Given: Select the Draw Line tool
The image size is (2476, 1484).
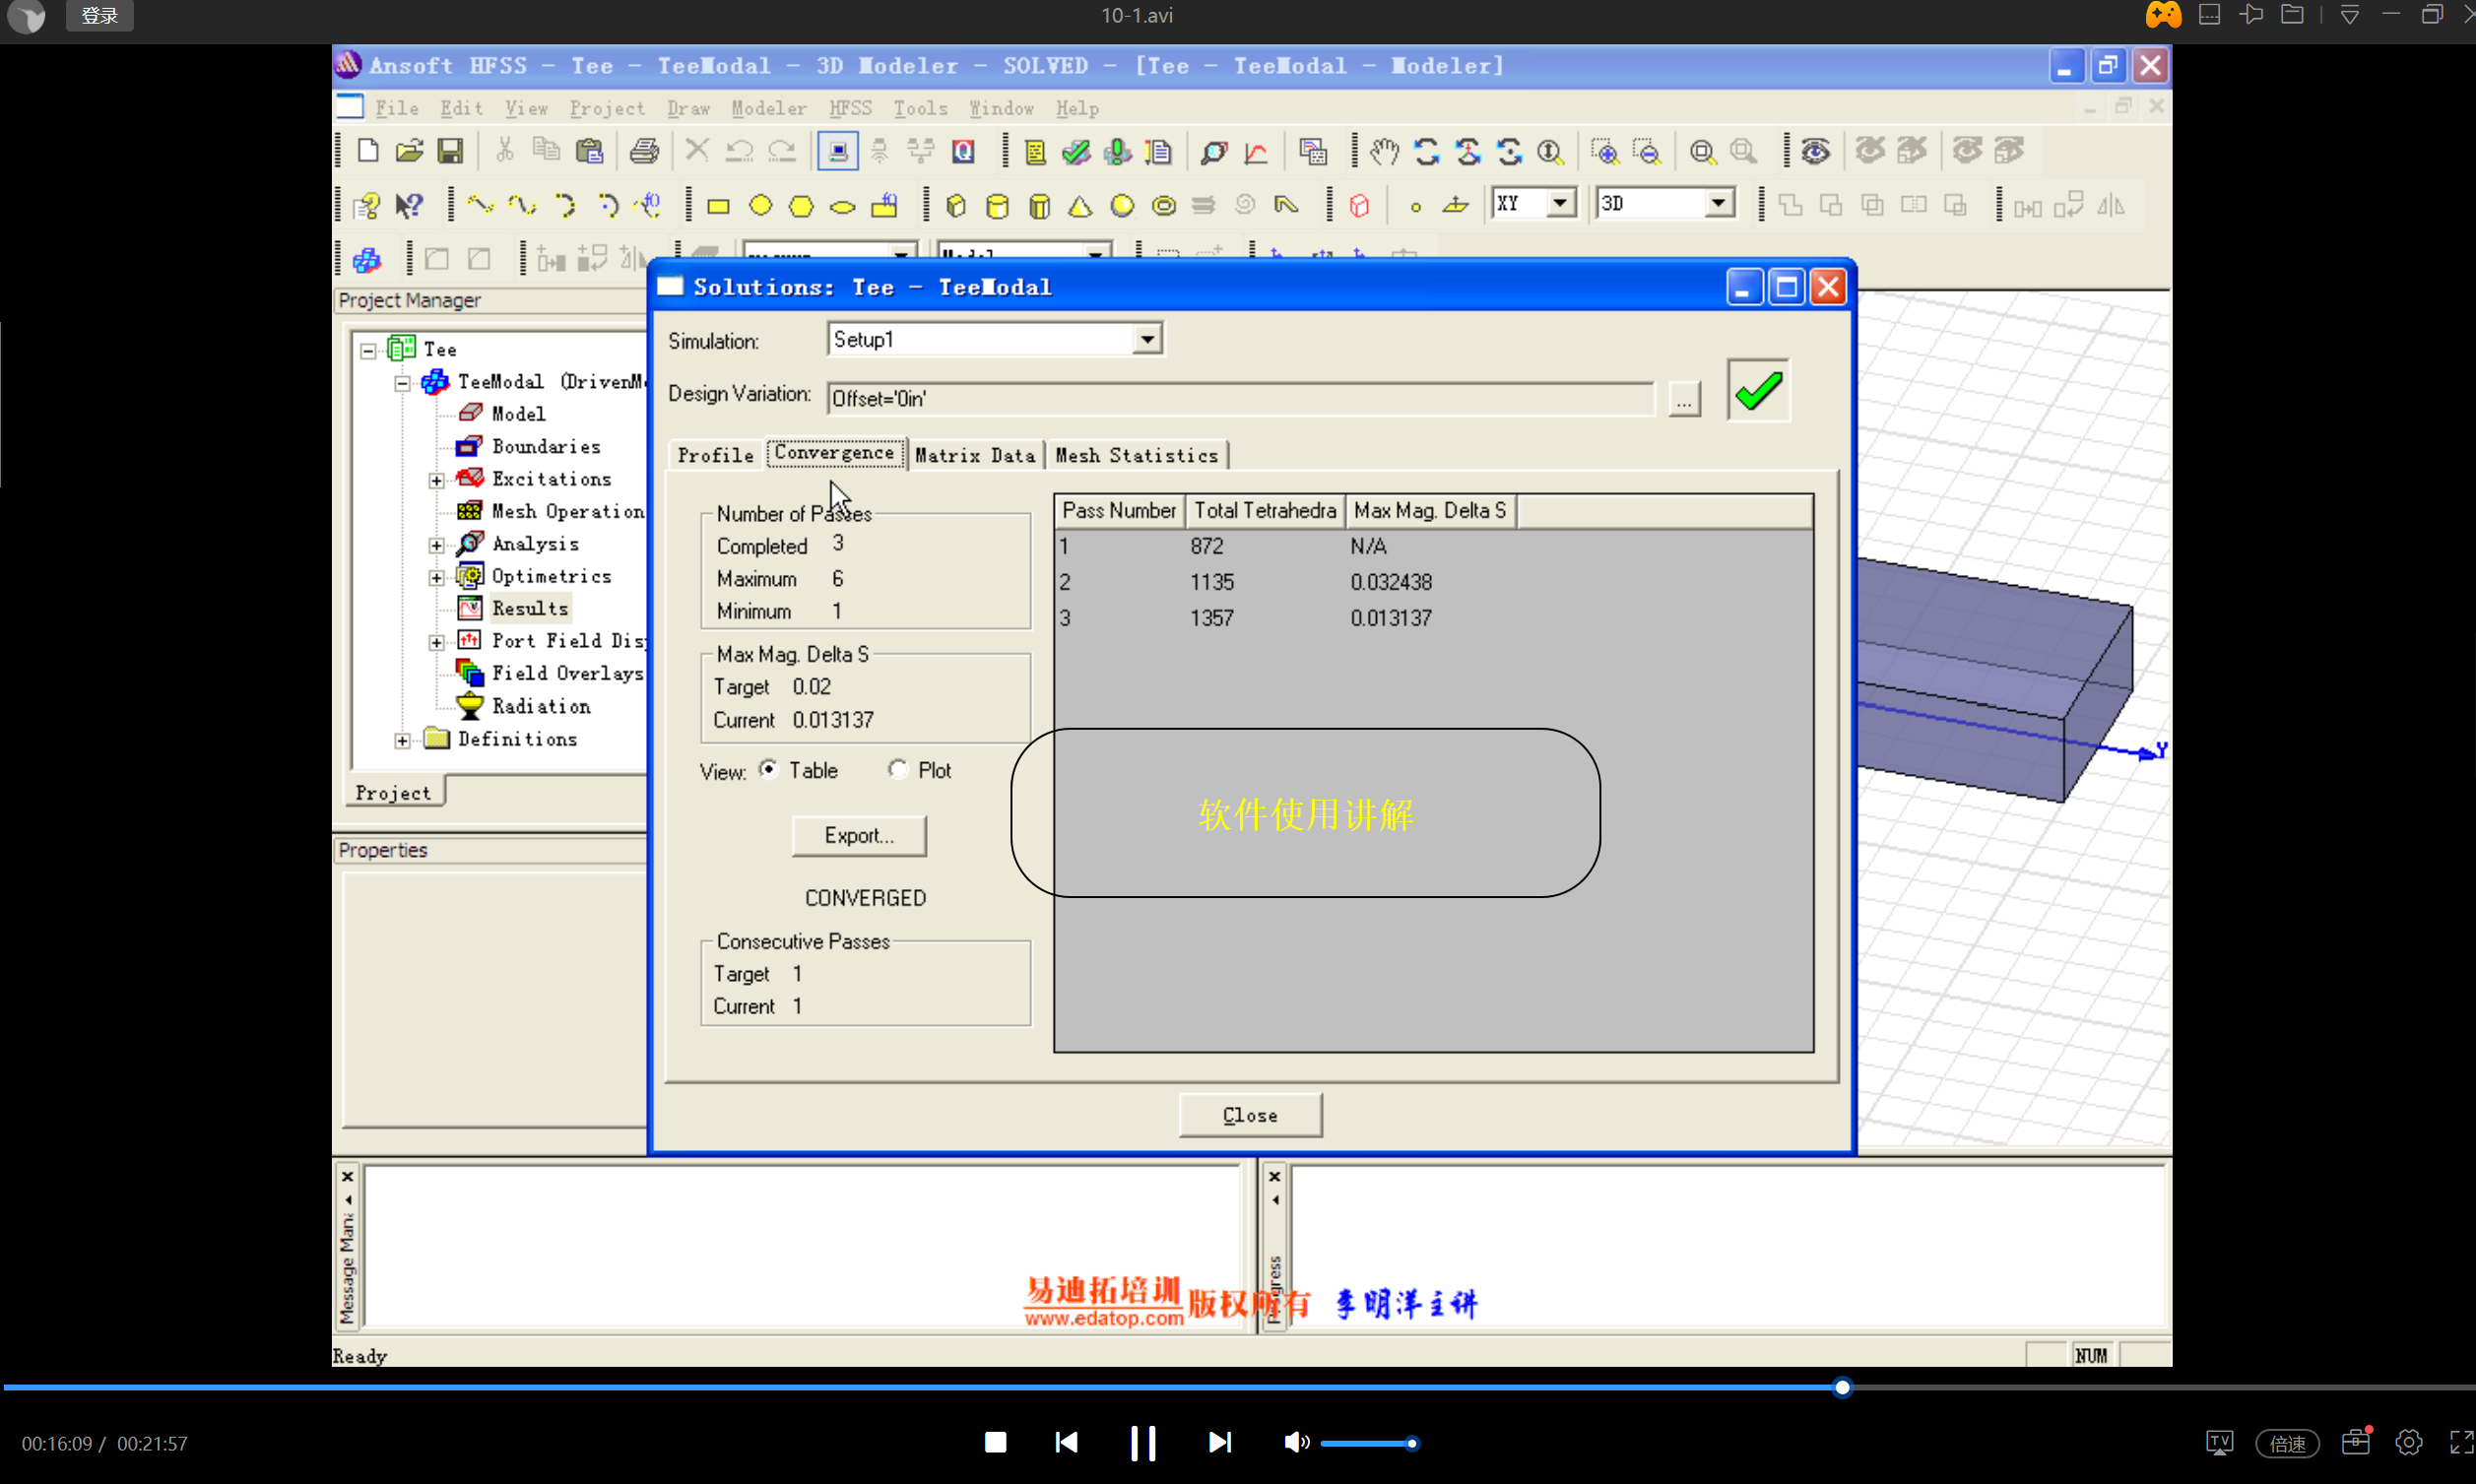Looking at the screenshot, I should coord(480,206).
